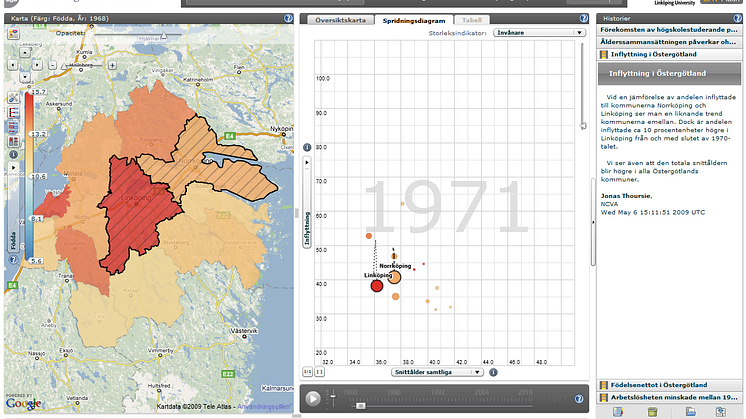Open help for the Historier panel

(737, 18)
